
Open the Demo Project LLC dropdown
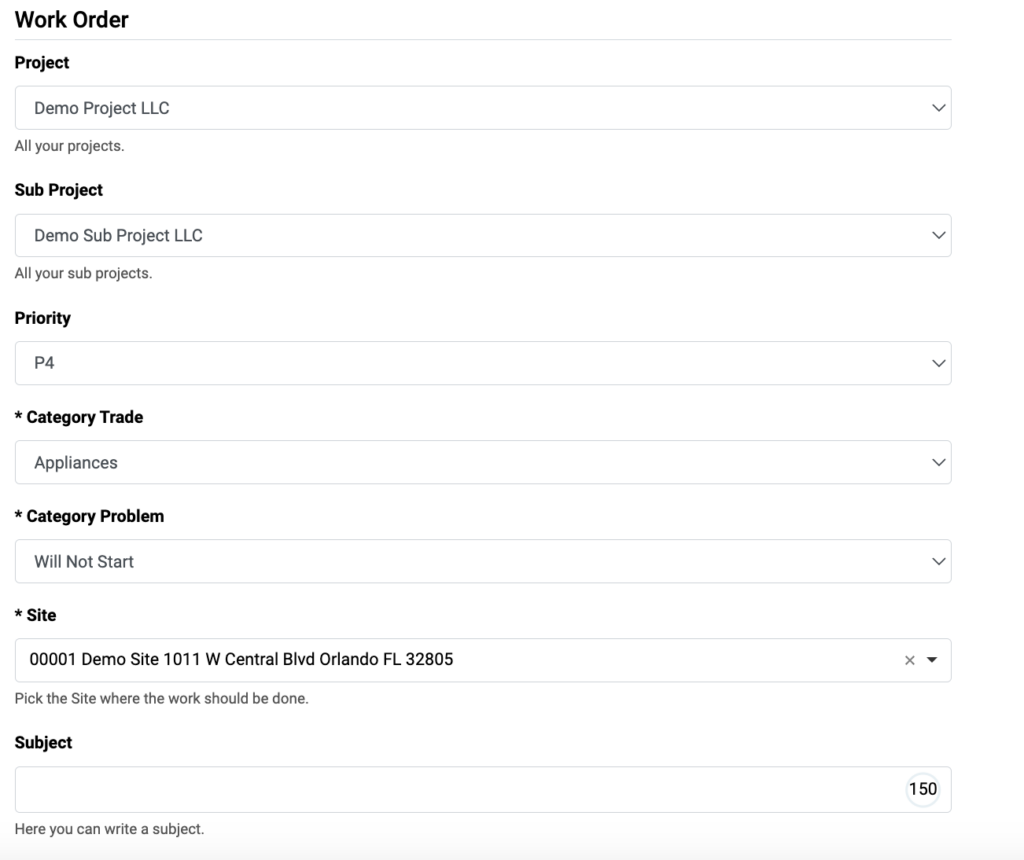(x=483, y=108)
